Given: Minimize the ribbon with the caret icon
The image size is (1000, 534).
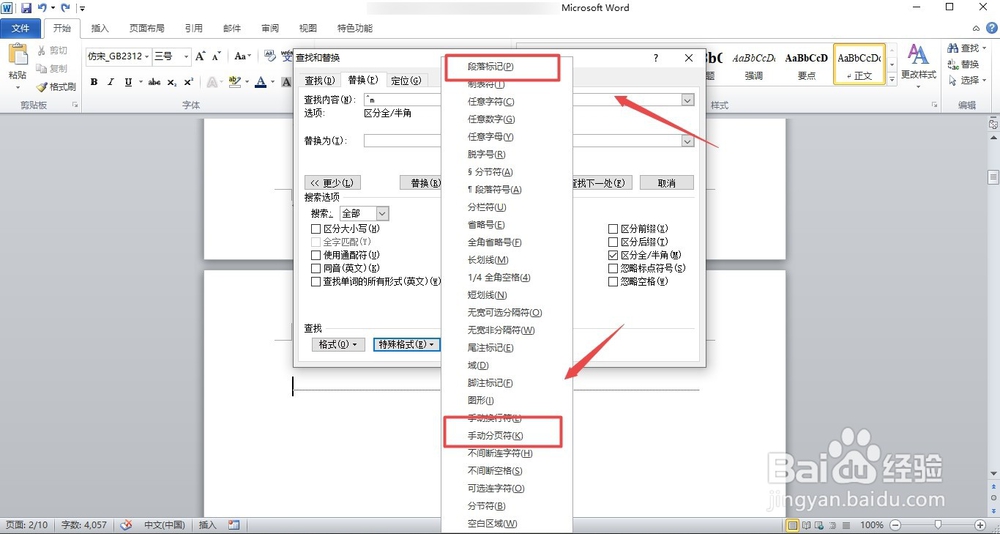Looking at the screenshot, I should tap(976, 28).
